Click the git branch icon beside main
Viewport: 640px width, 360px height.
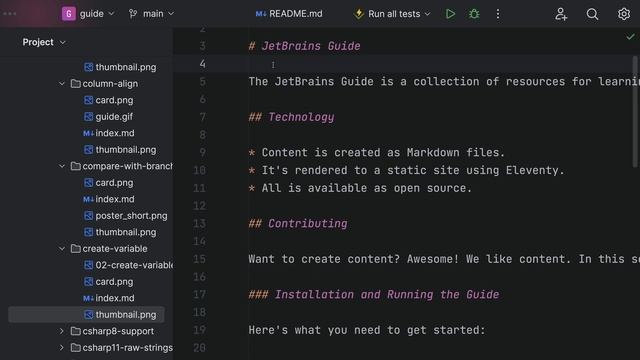pos(133,14)
